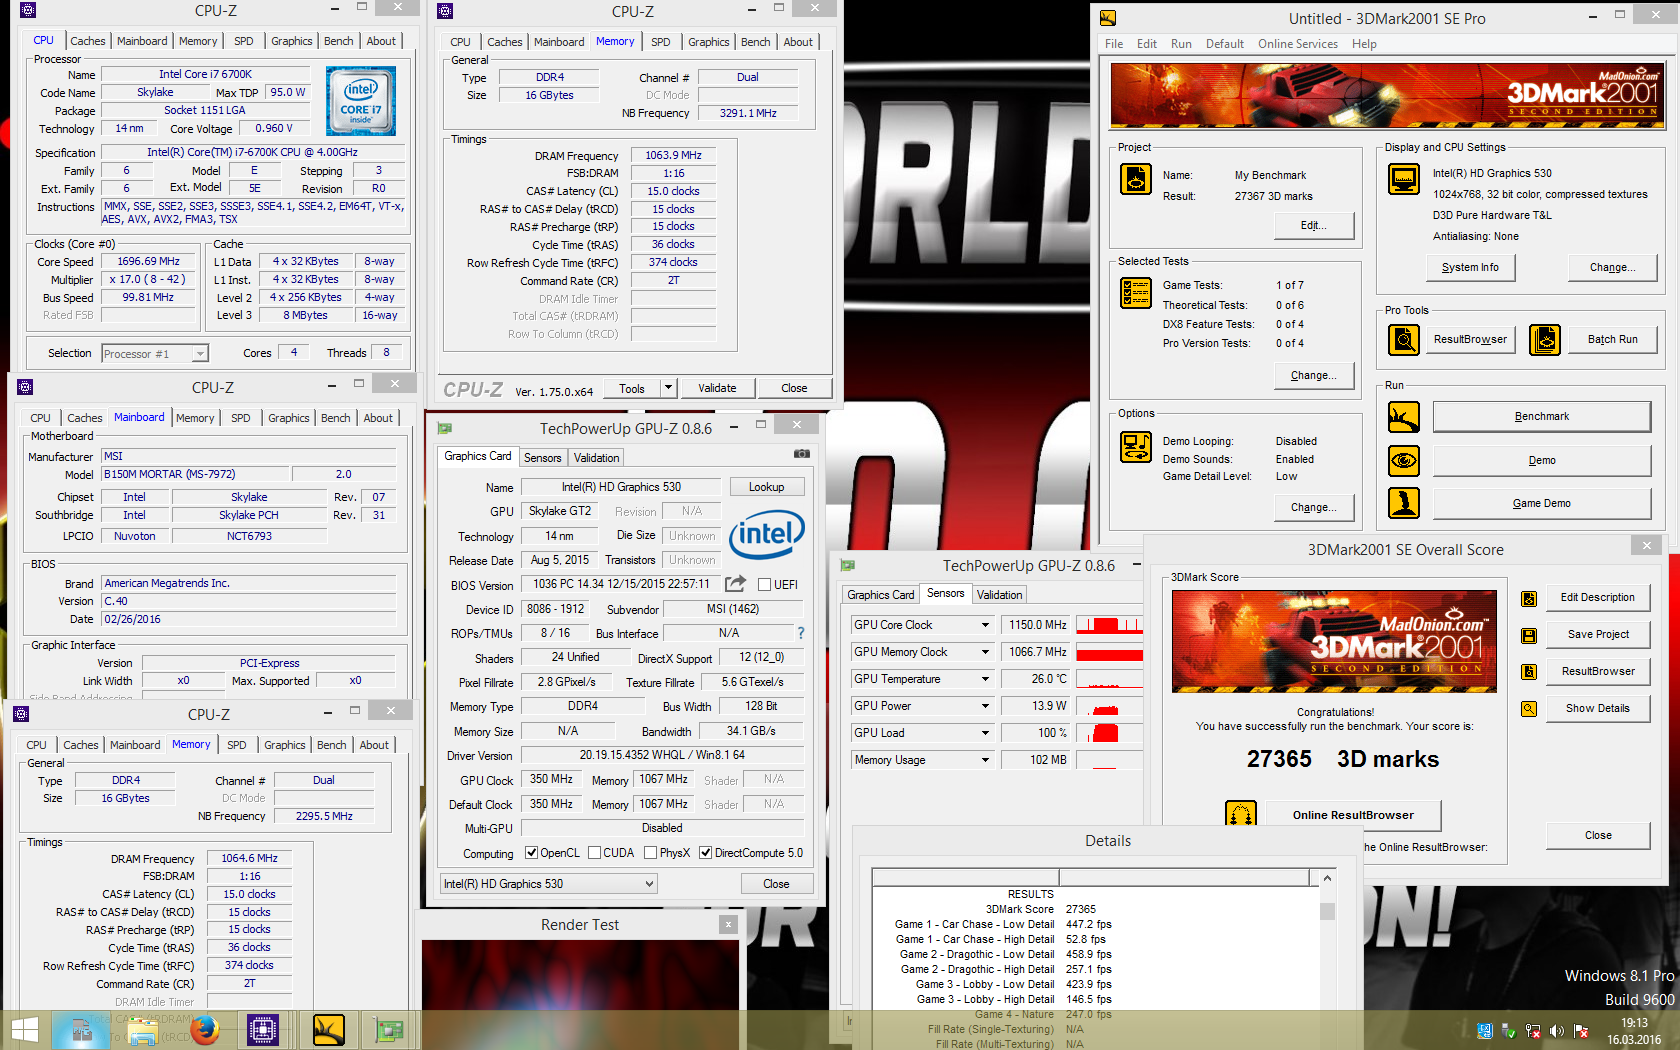Open File Explorer from the taskbar
Image resolution: width=1680 pixels, height=1050 pixels.
pos(143,1029)
